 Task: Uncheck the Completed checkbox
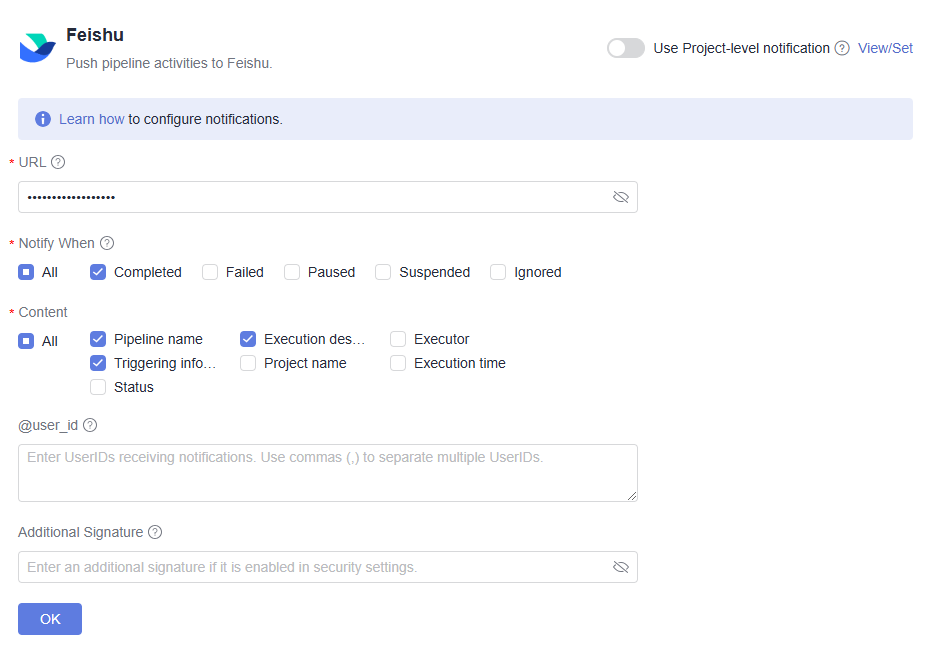[98, 272]
